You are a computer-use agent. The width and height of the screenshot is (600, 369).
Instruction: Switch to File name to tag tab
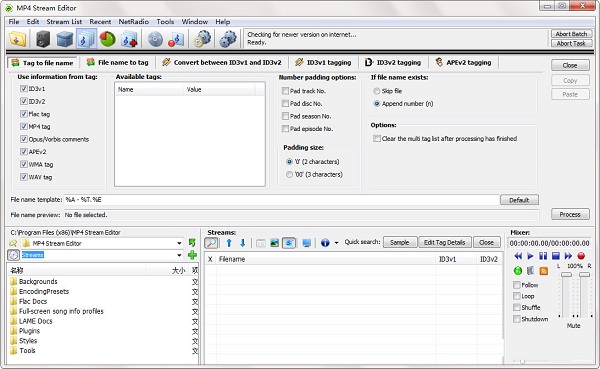click(x=117, y=62)
